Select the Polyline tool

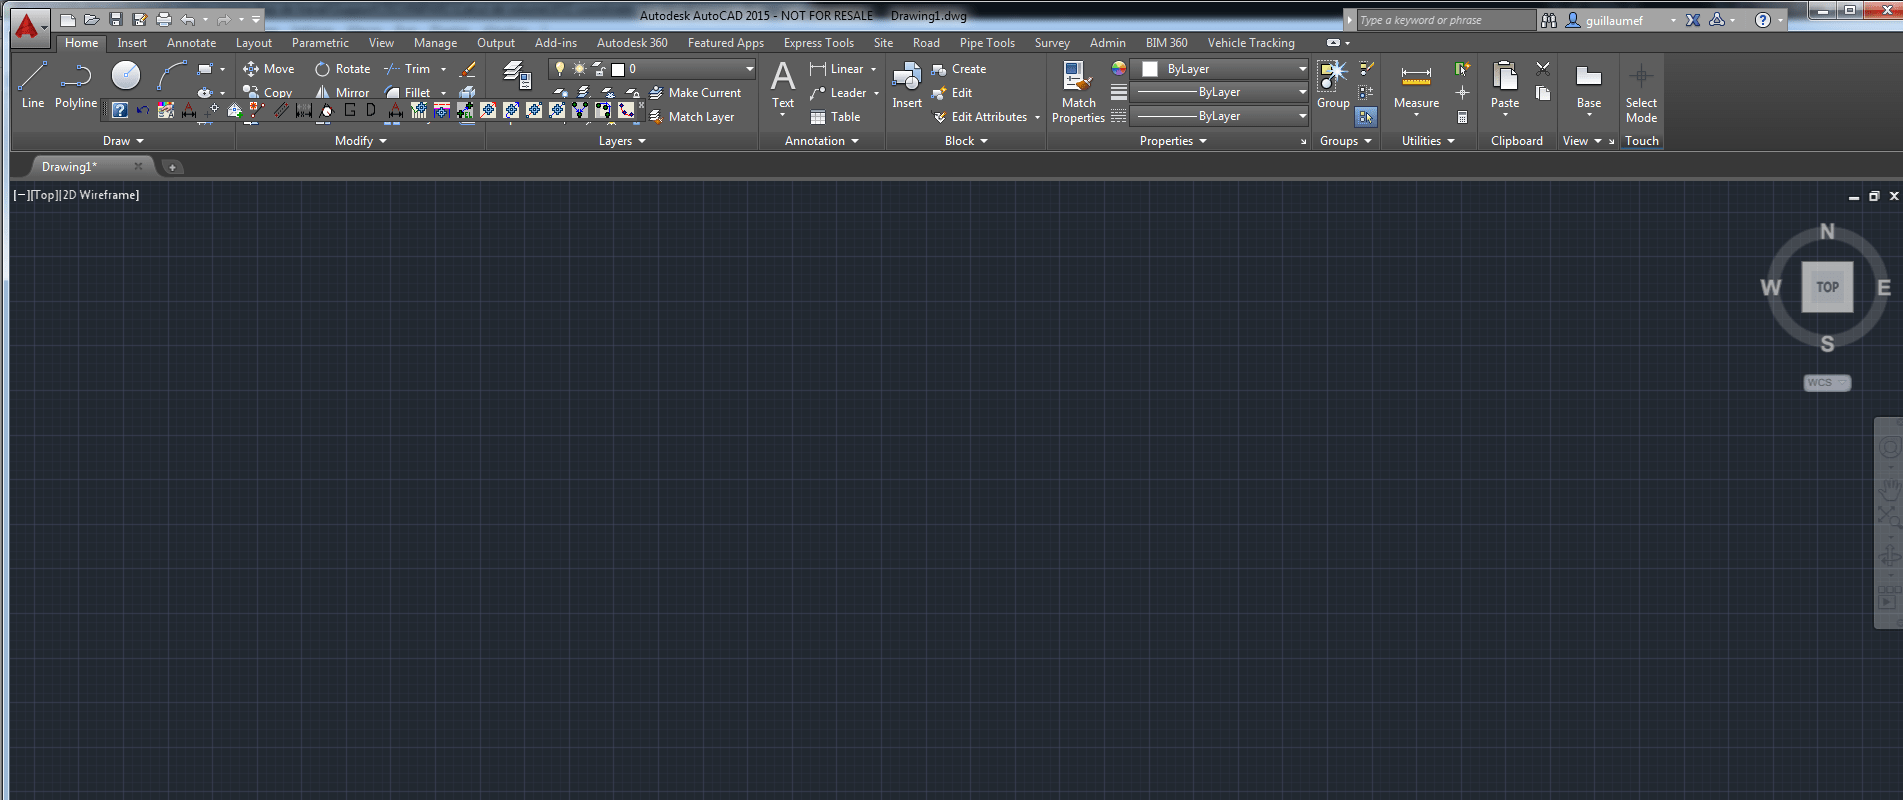[76, 84]
